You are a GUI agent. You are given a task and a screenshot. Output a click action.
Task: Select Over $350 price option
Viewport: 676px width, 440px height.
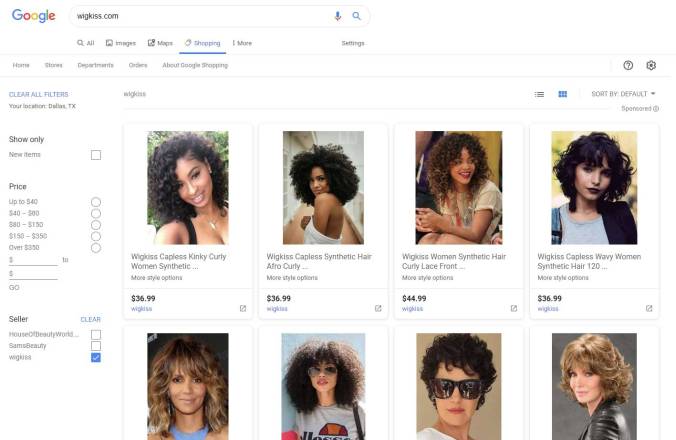(x=96, y=248)
